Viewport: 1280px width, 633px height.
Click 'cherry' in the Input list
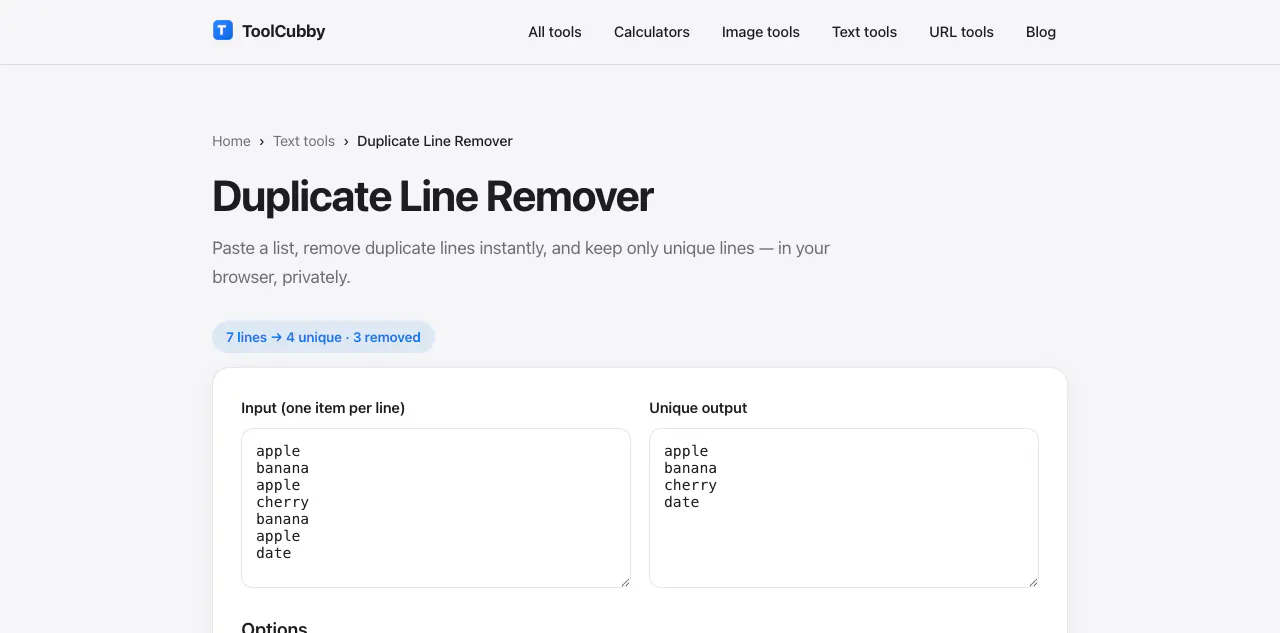(282, 502)
